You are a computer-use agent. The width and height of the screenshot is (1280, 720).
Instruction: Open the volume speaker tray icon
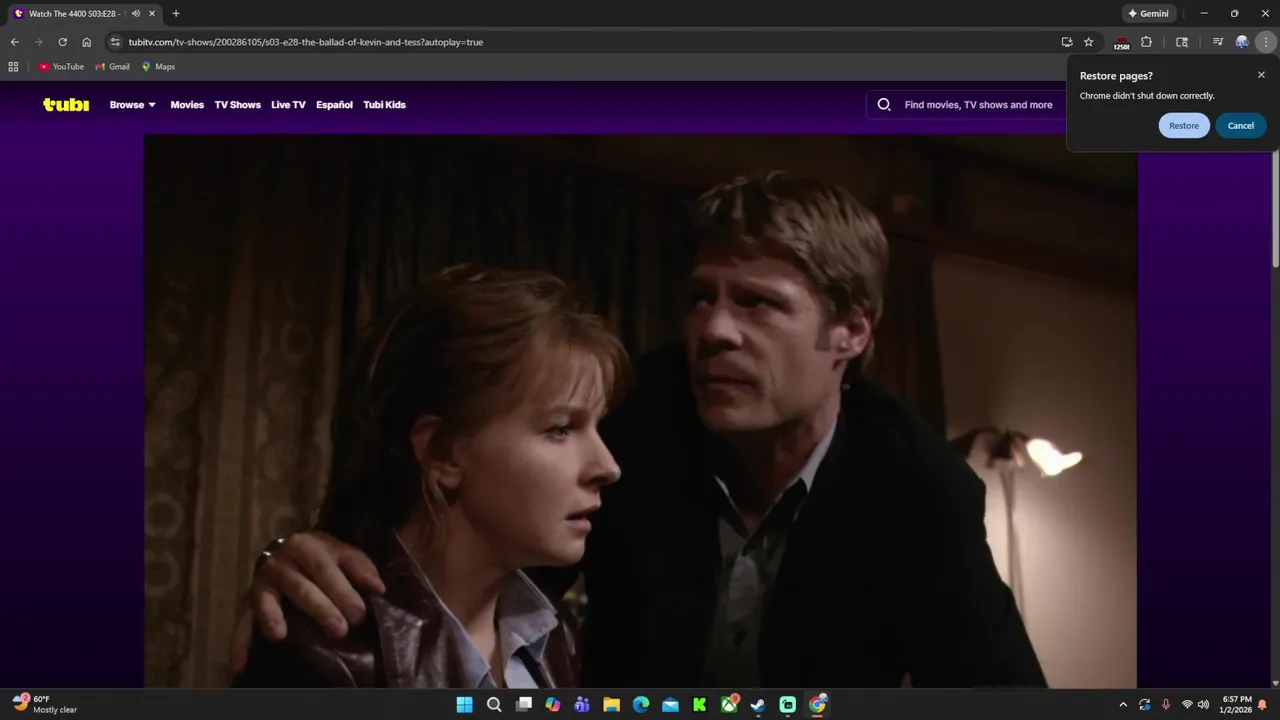click(1203, 705)
